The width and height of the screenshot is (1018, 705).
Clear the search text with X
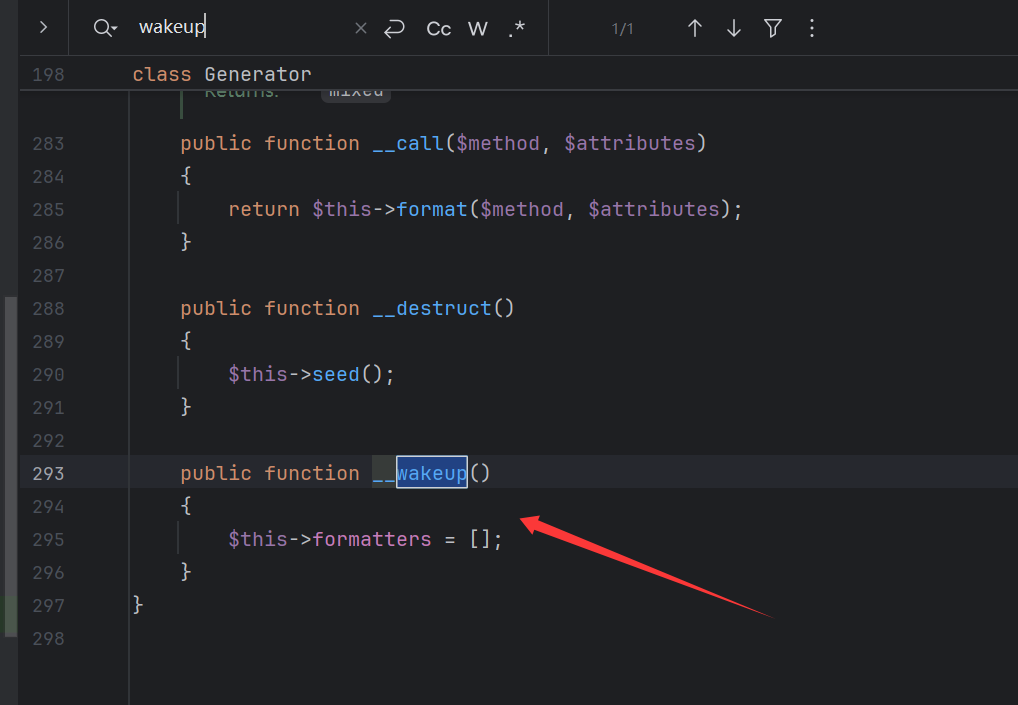pyautogui.click(x=361, y=29)
